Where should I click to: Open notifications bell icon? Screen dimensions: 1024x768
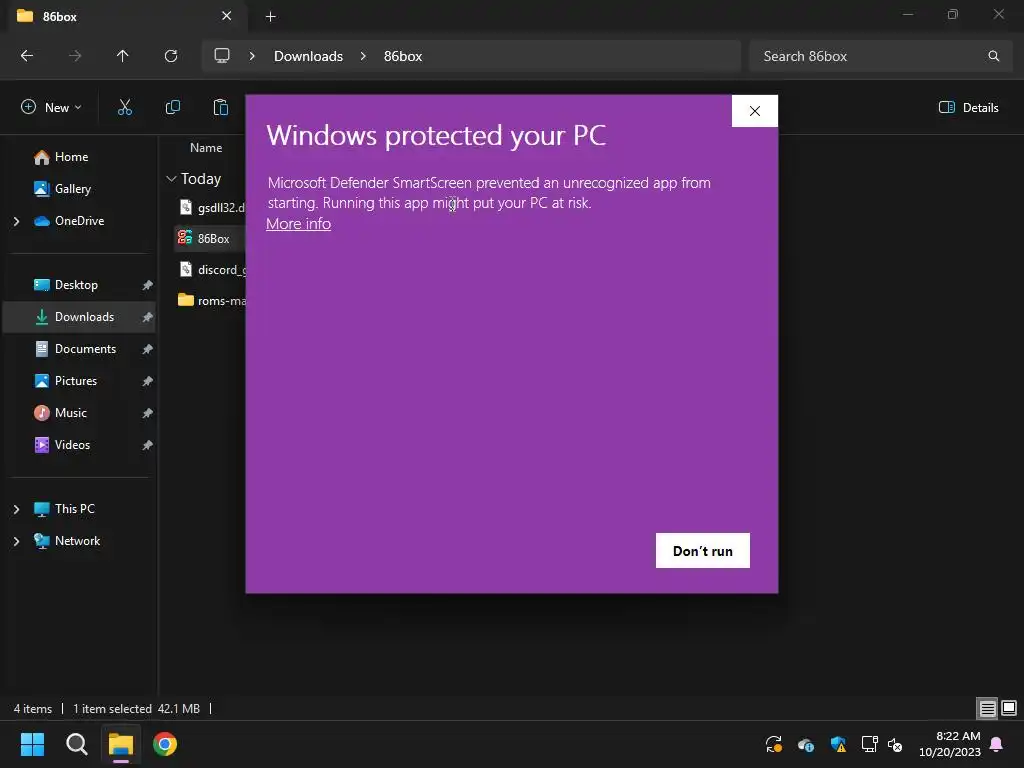coord(997,744)
